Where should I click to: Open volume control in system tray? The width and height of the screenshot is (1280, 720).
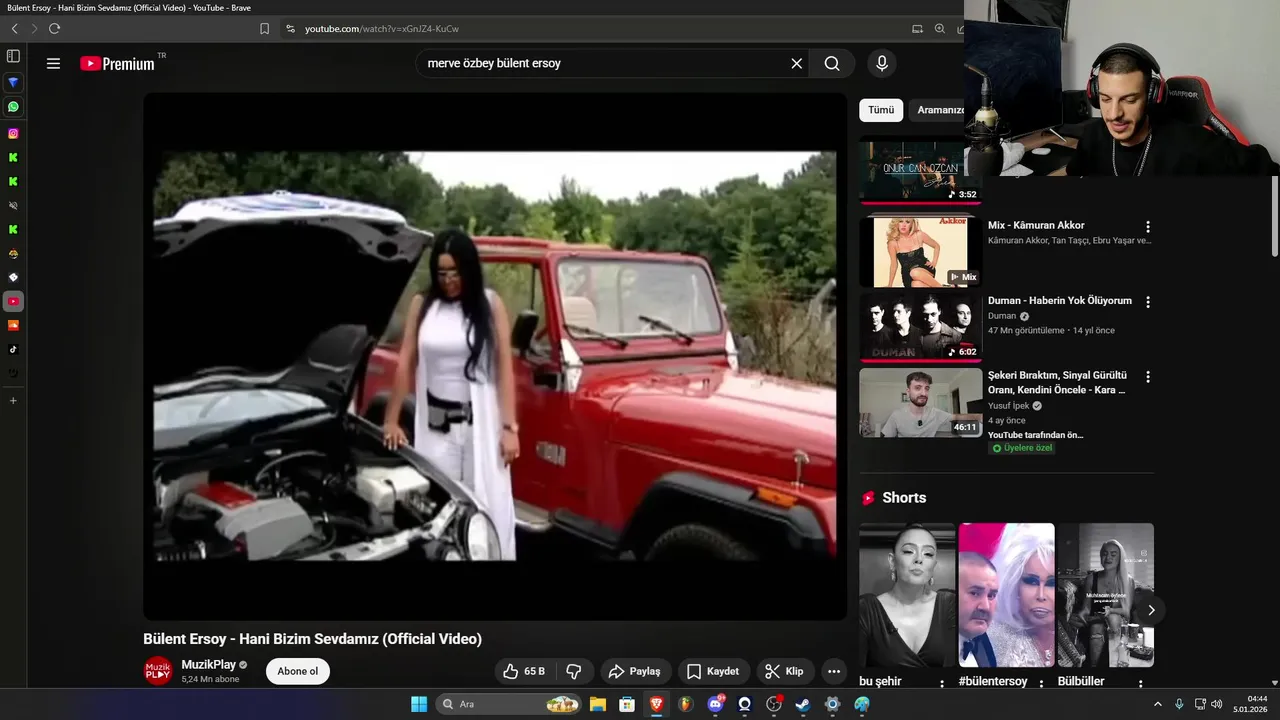point(1216,704)
